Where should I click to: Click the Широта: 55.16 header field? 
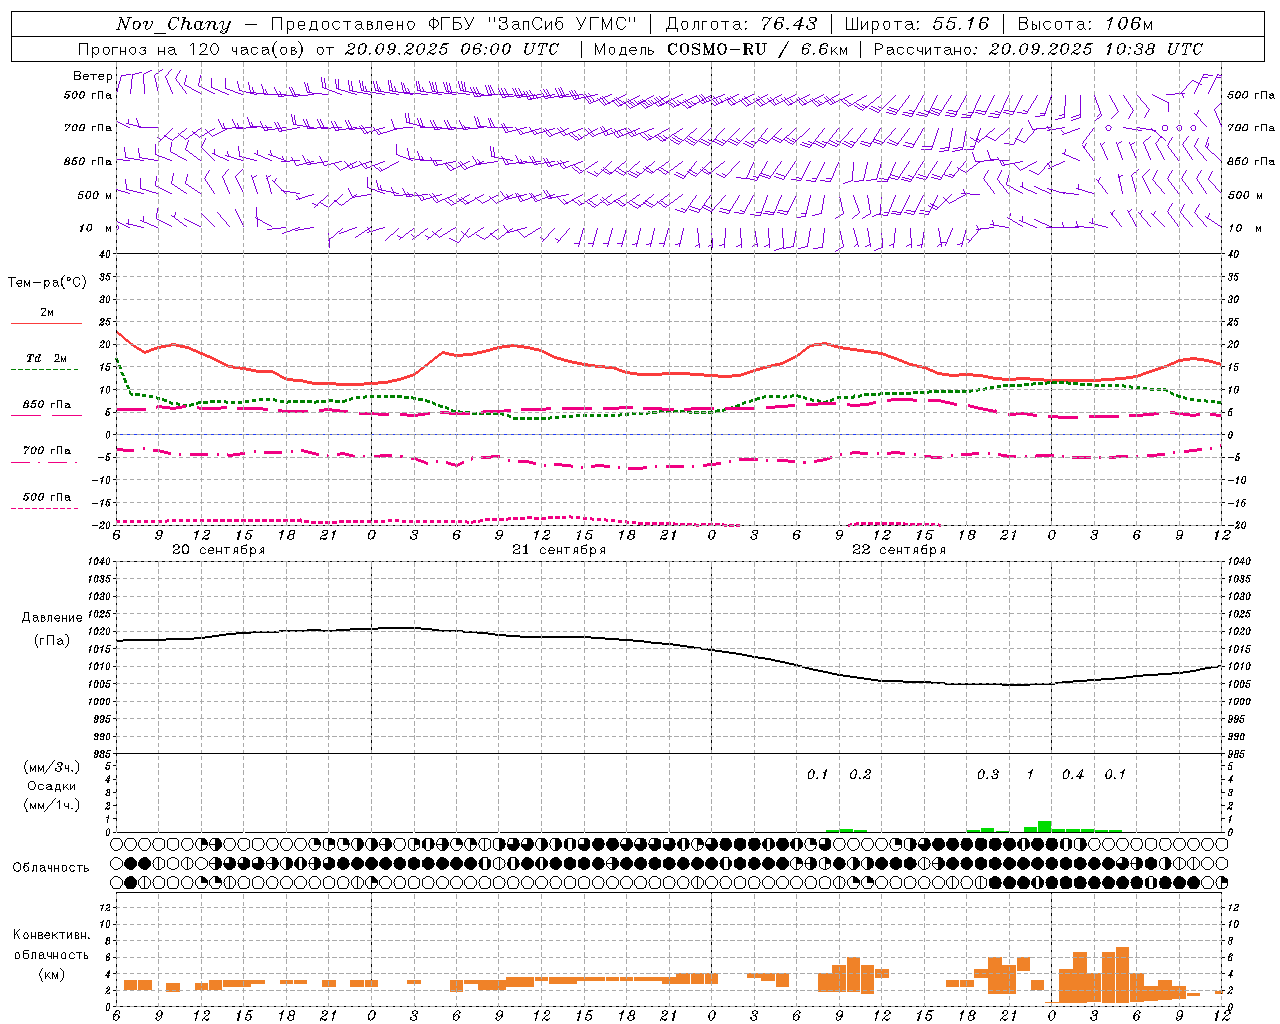point(917,24)
